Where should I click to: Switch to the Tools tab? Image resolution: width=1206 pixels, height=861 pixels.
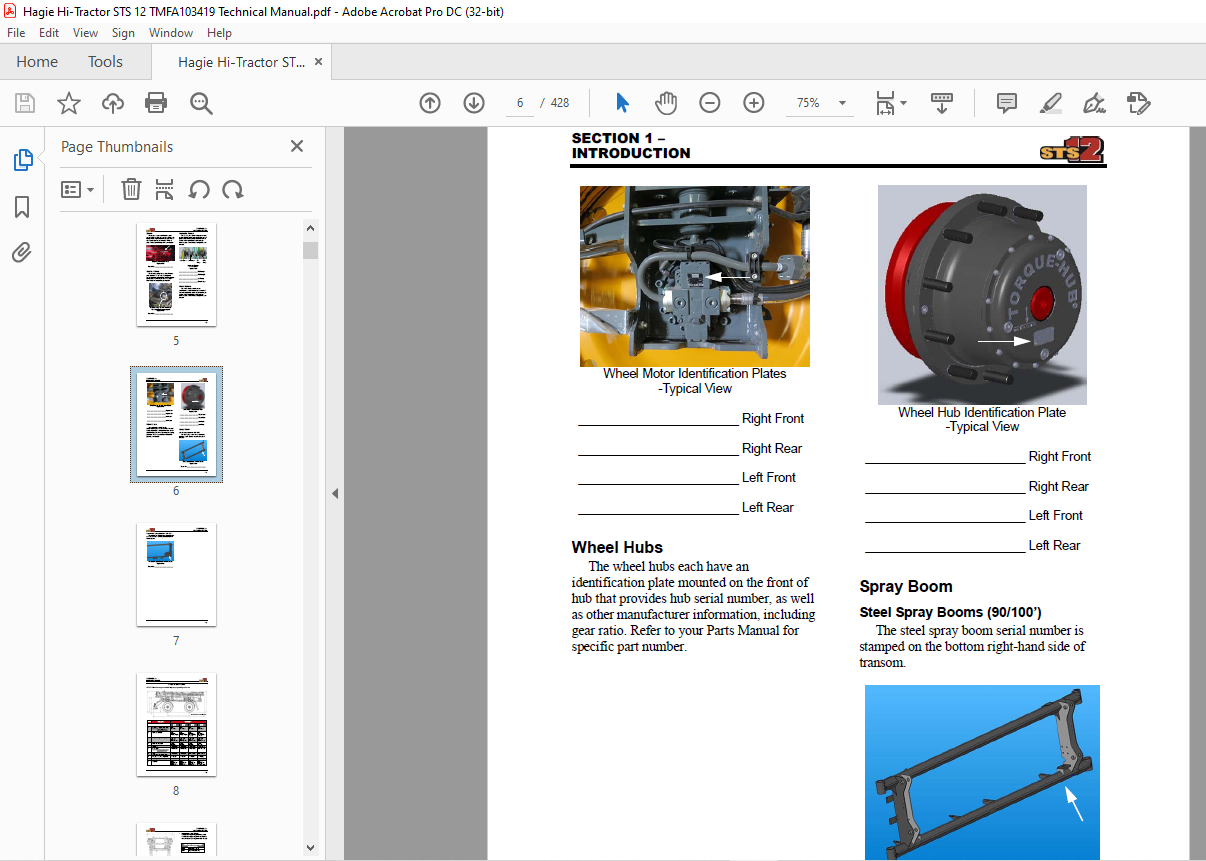(x=105, y=62)
